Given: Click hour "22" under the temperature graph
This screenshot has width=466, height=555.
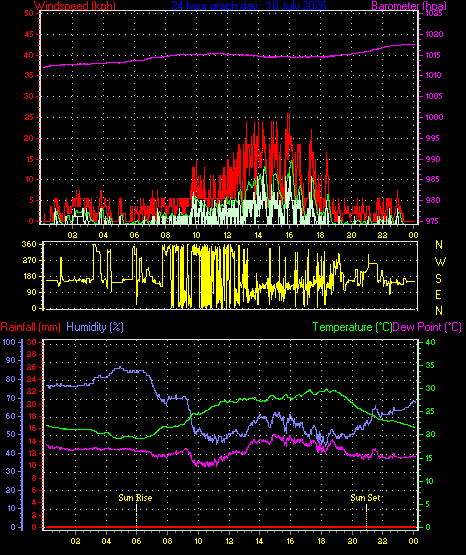Looking at the screenshot, I should 382,541.
